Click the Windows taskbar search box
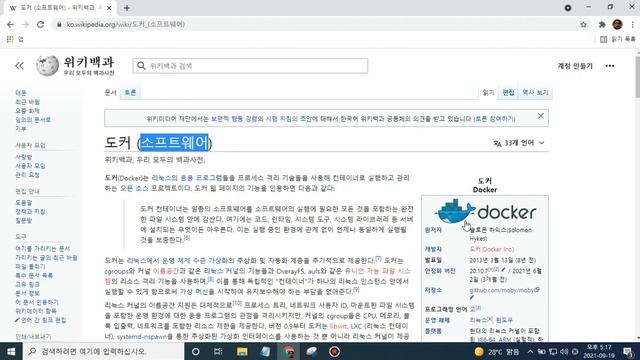This screenshot has height=360, width=640. click(104, 351)
